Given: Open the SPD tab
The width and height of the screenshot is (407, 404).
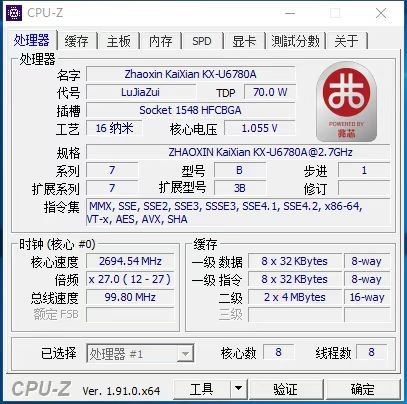Looking at the screenshot, I should tap(202, 41).
